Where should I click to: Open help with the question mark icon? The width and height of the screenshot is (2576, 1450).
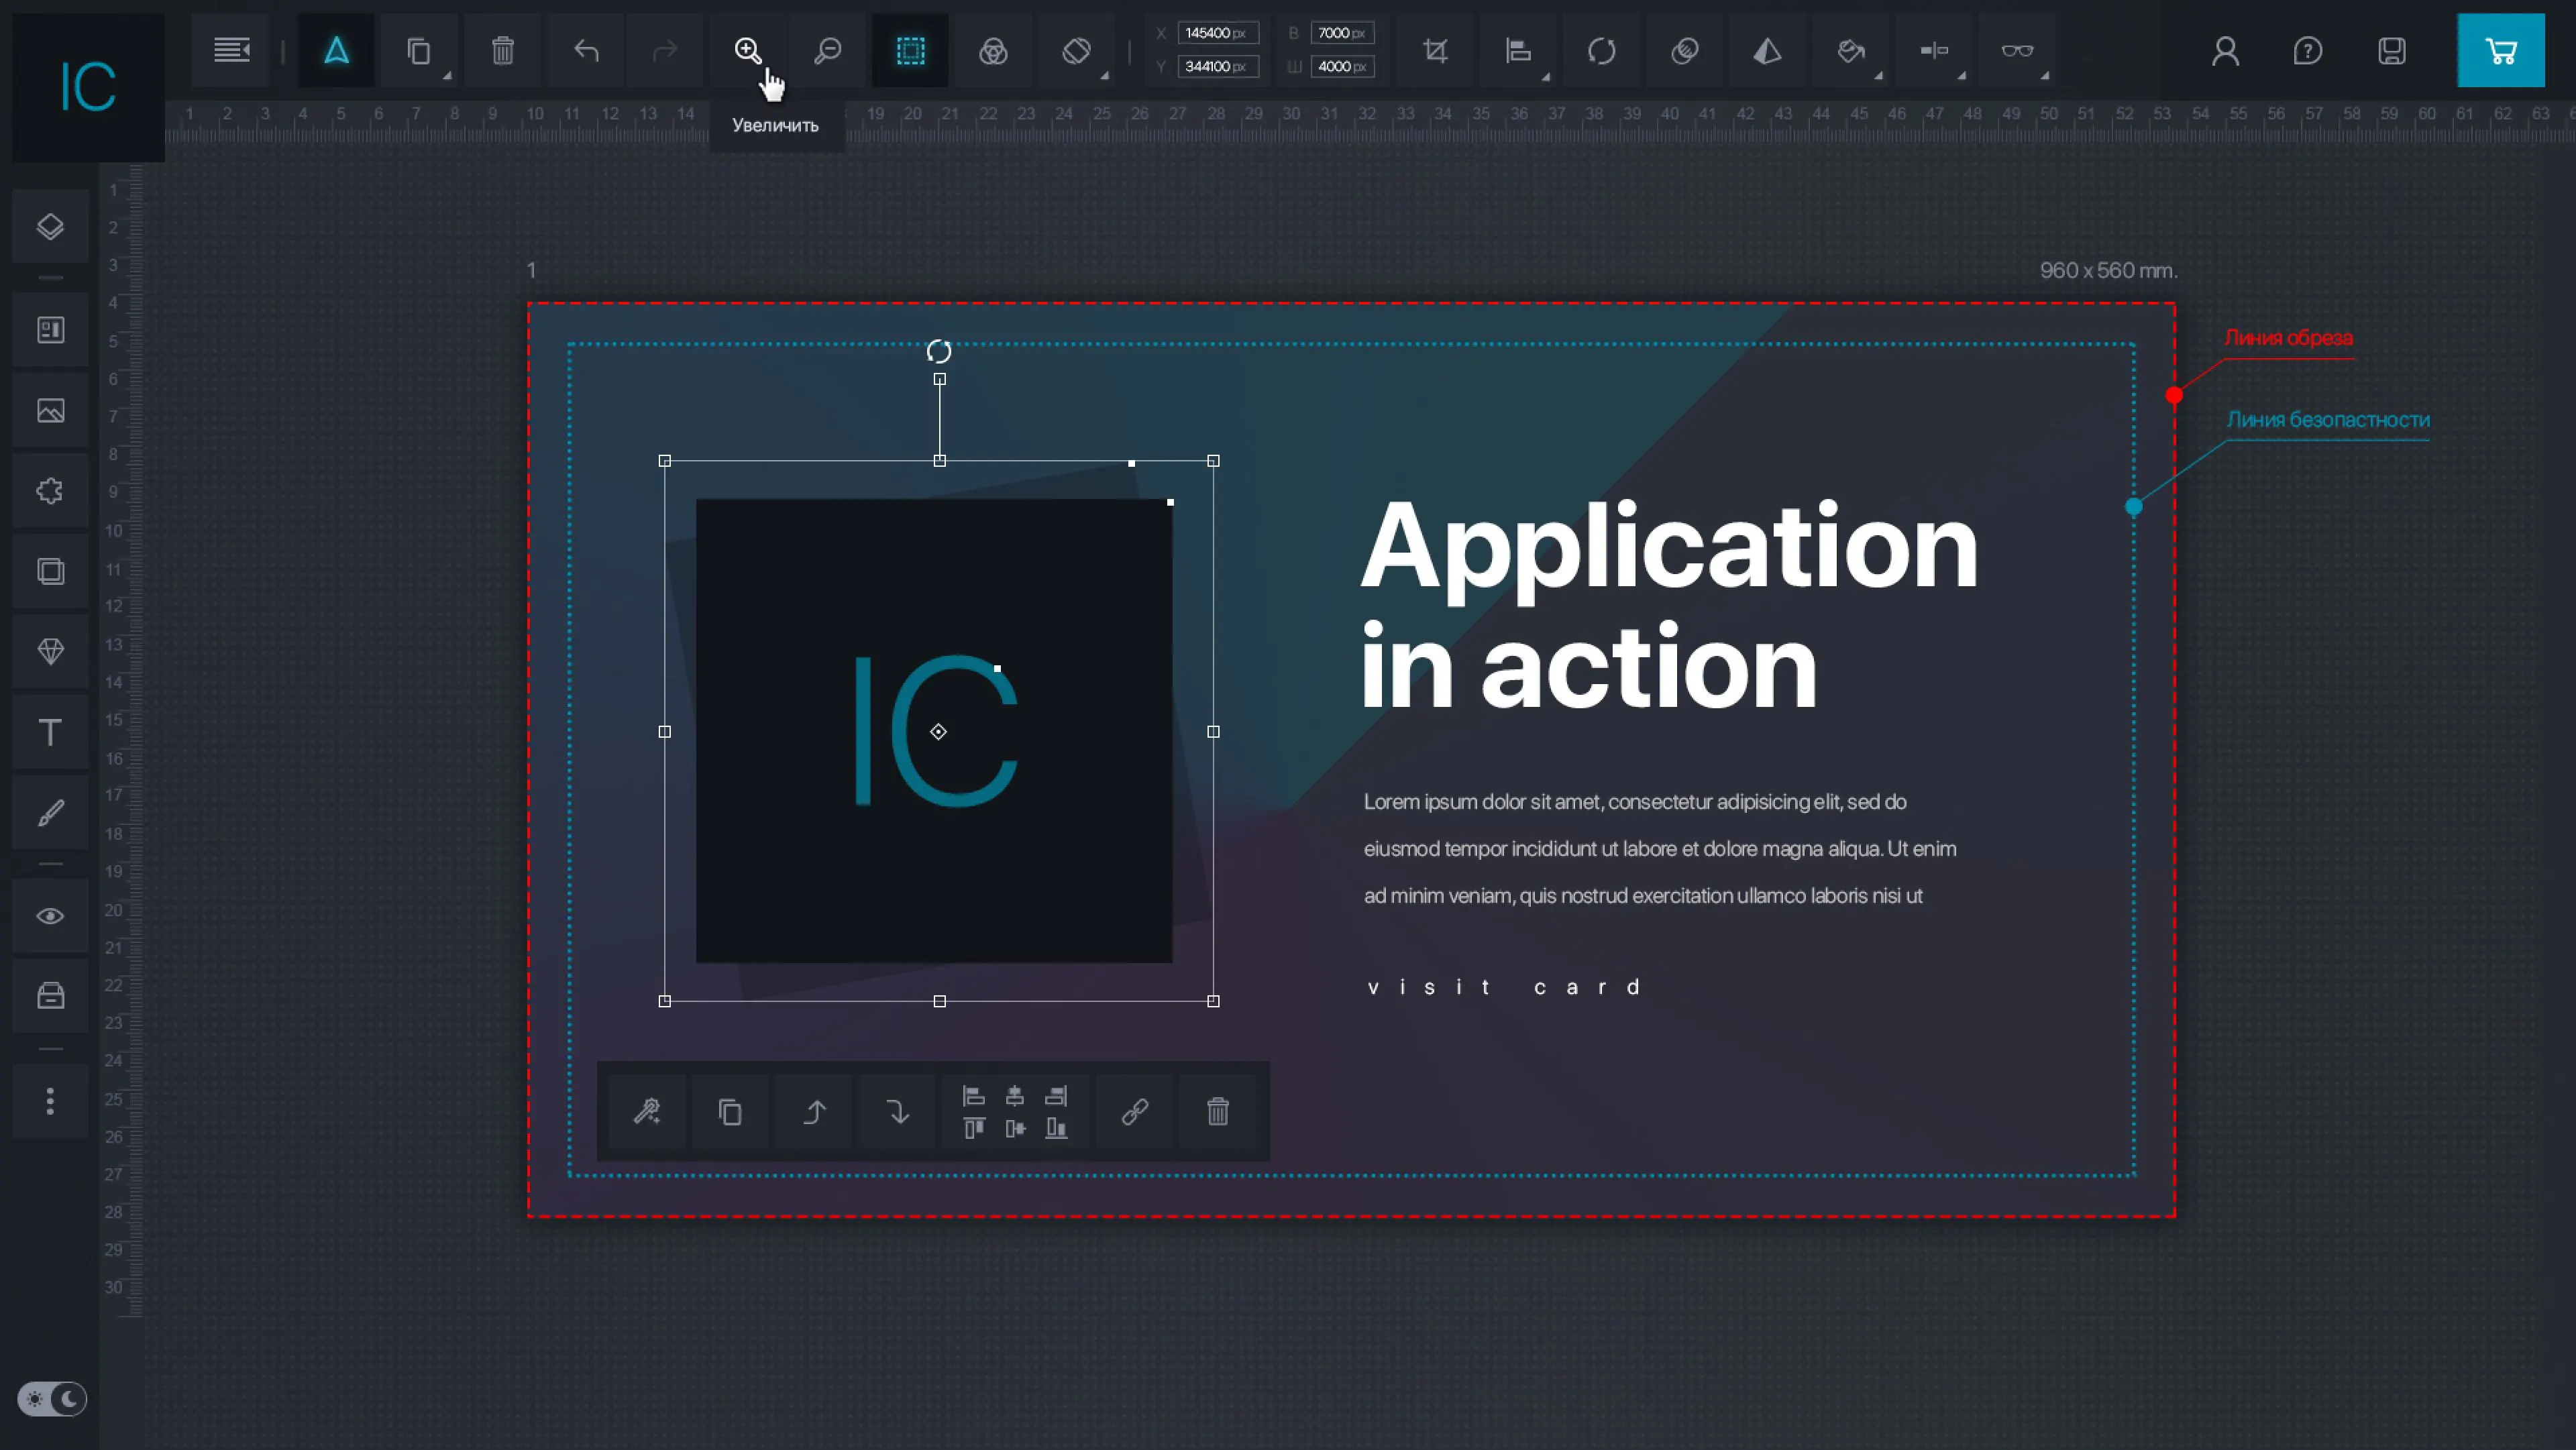point(2308,50)
